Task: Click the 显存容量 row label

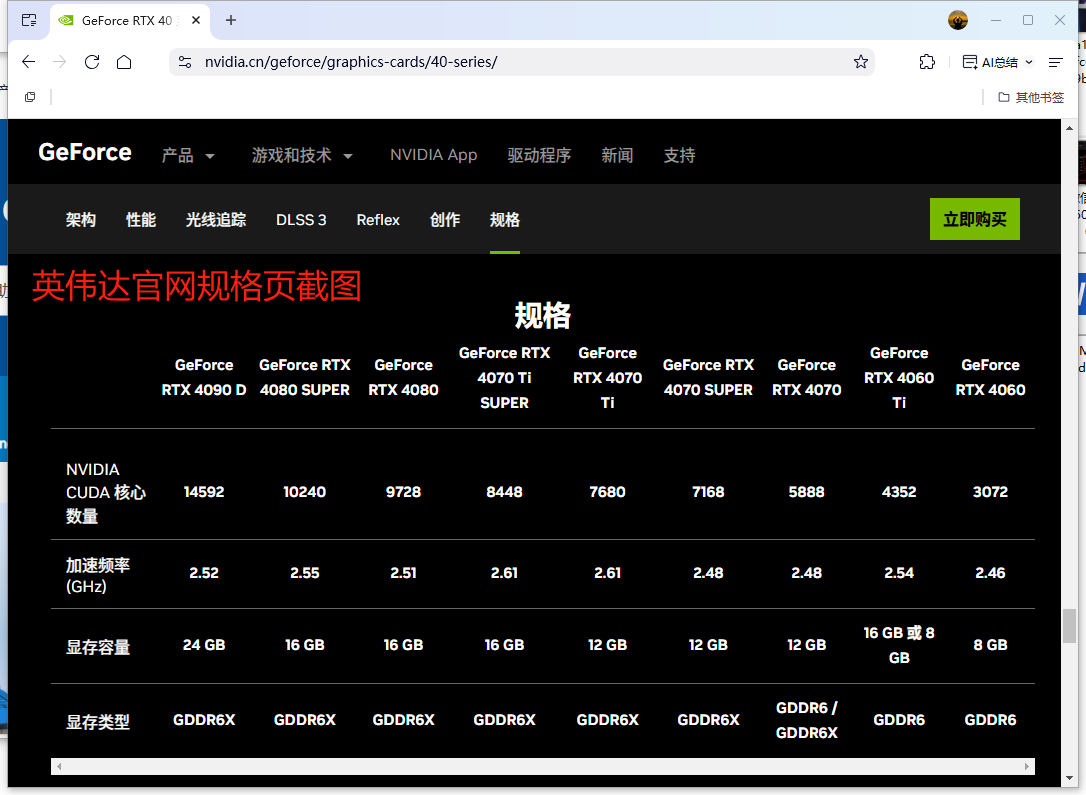Action: [98, 647]
